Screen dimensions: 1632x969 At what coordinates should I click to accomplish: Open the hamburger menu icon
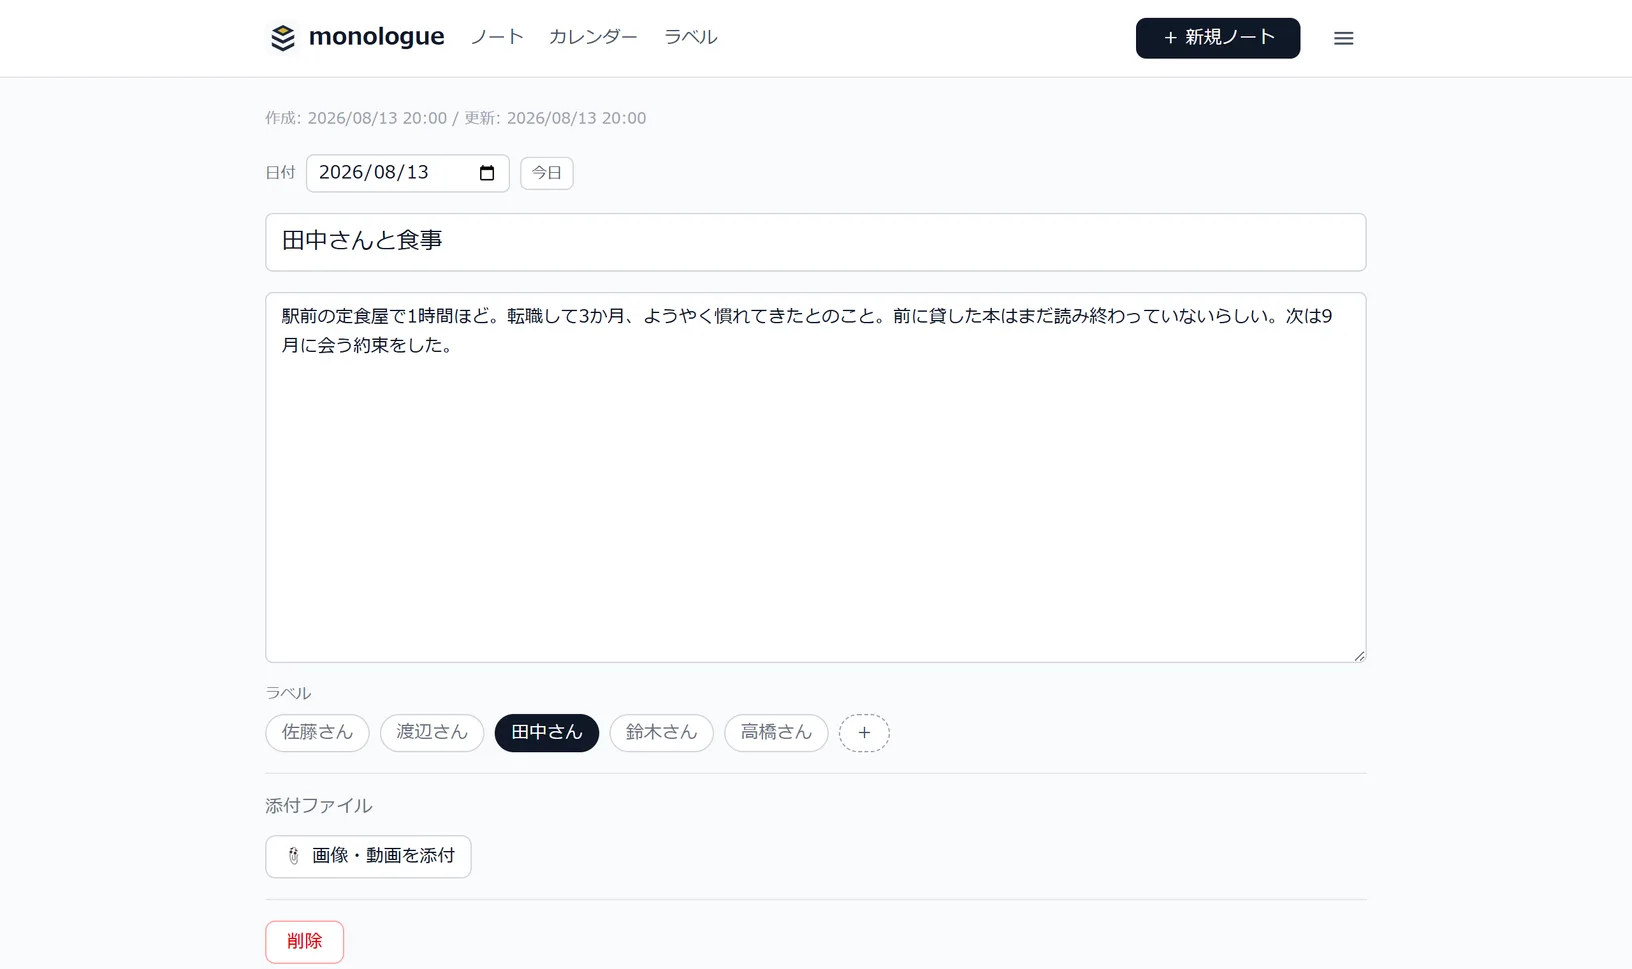pyautogui.click(x=1343, y=38)
